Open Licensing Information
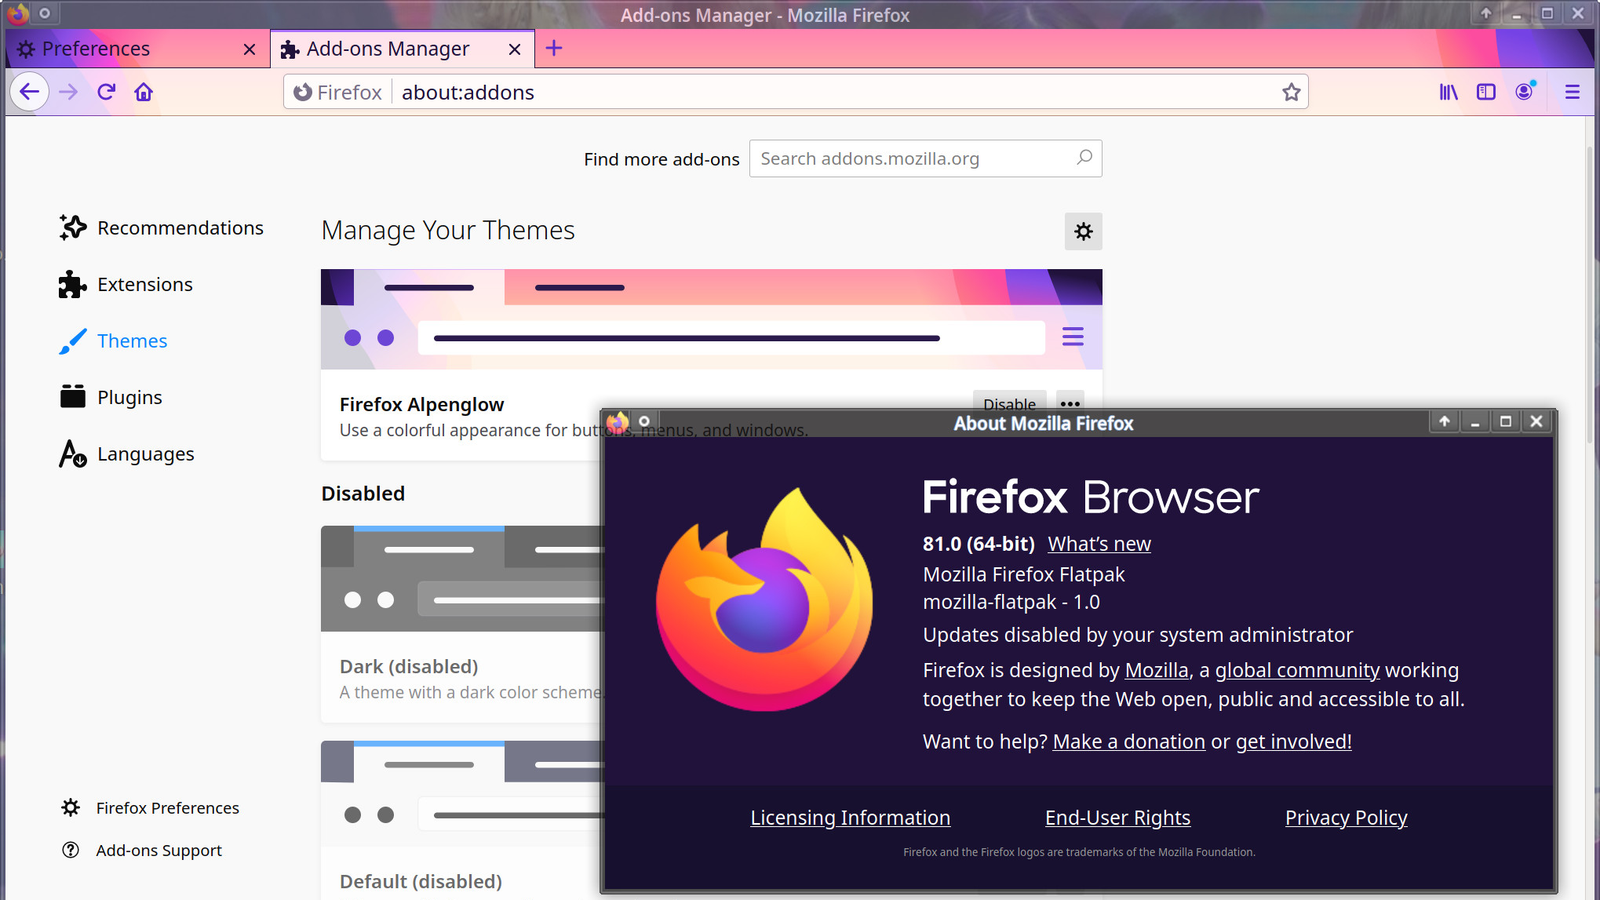 850,818
